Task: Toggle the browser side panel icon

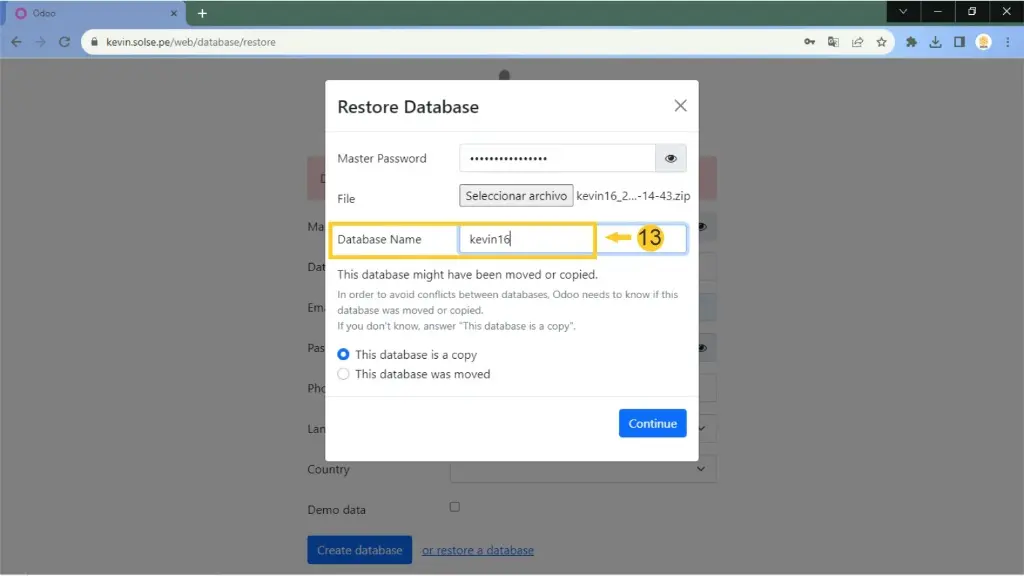Action: (959, 42)
